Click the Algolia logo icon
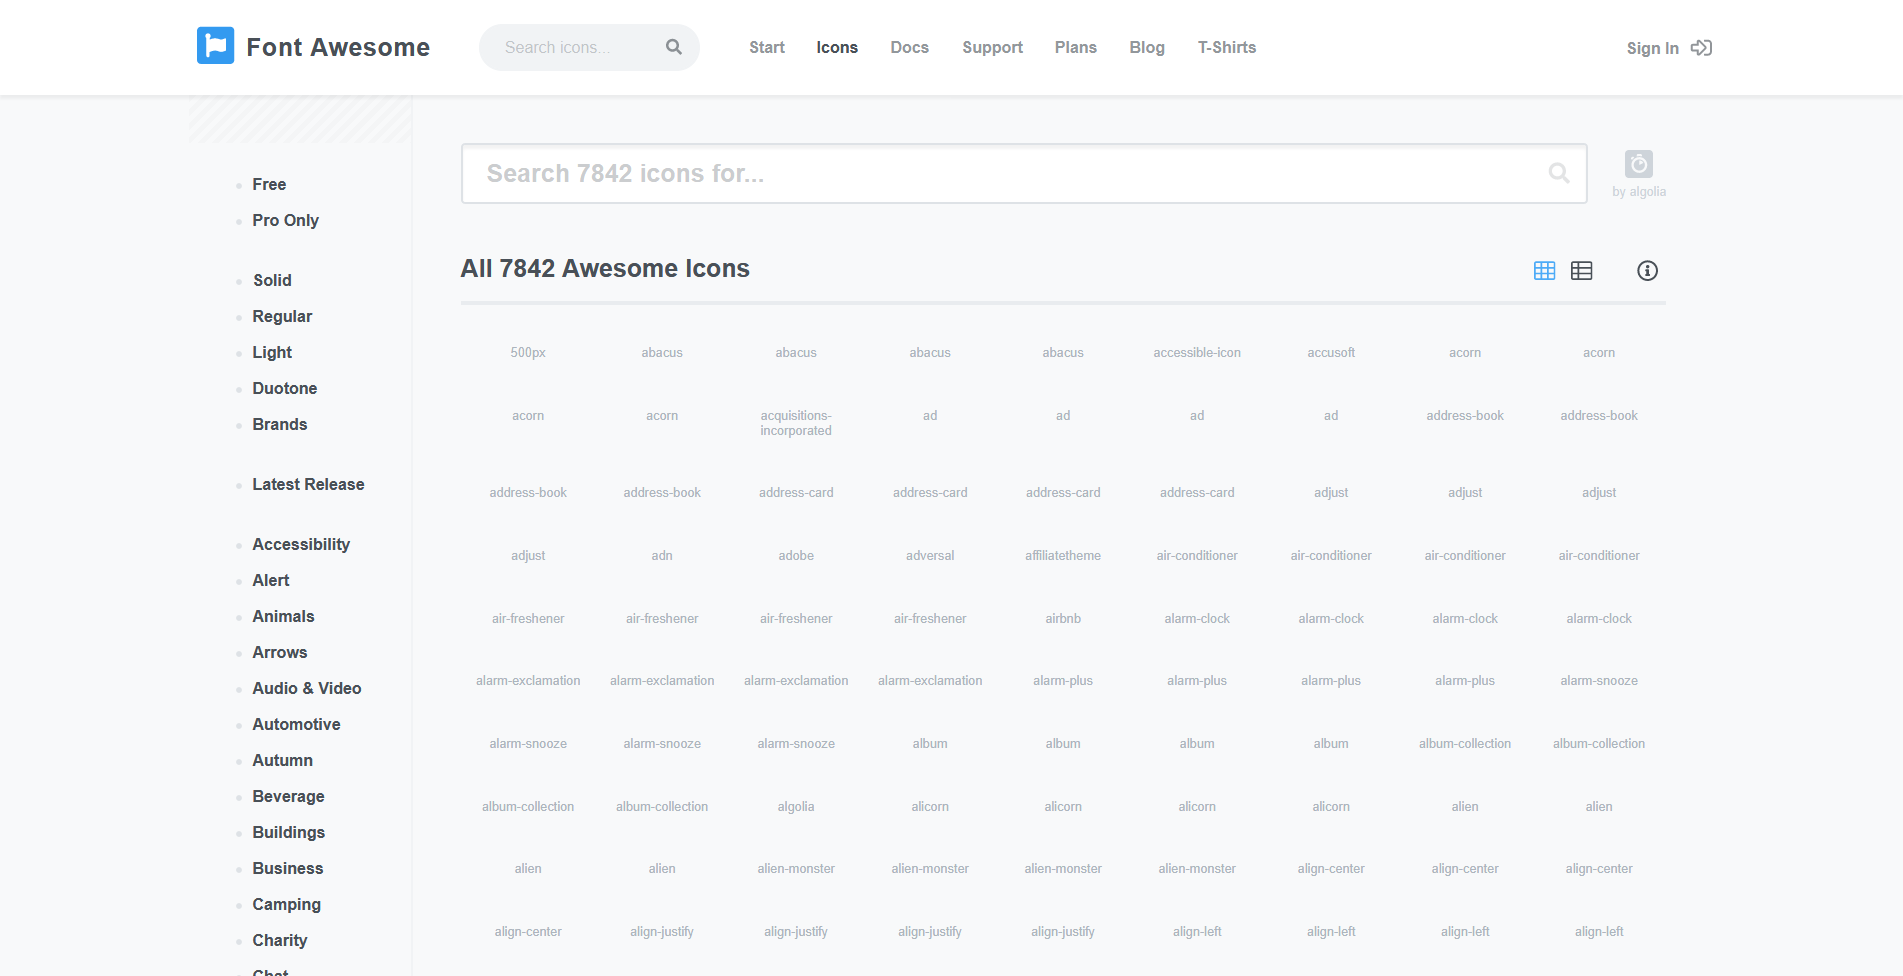Image resolution: width=1903 pixels, height=976 pixels. (1639, 164)
